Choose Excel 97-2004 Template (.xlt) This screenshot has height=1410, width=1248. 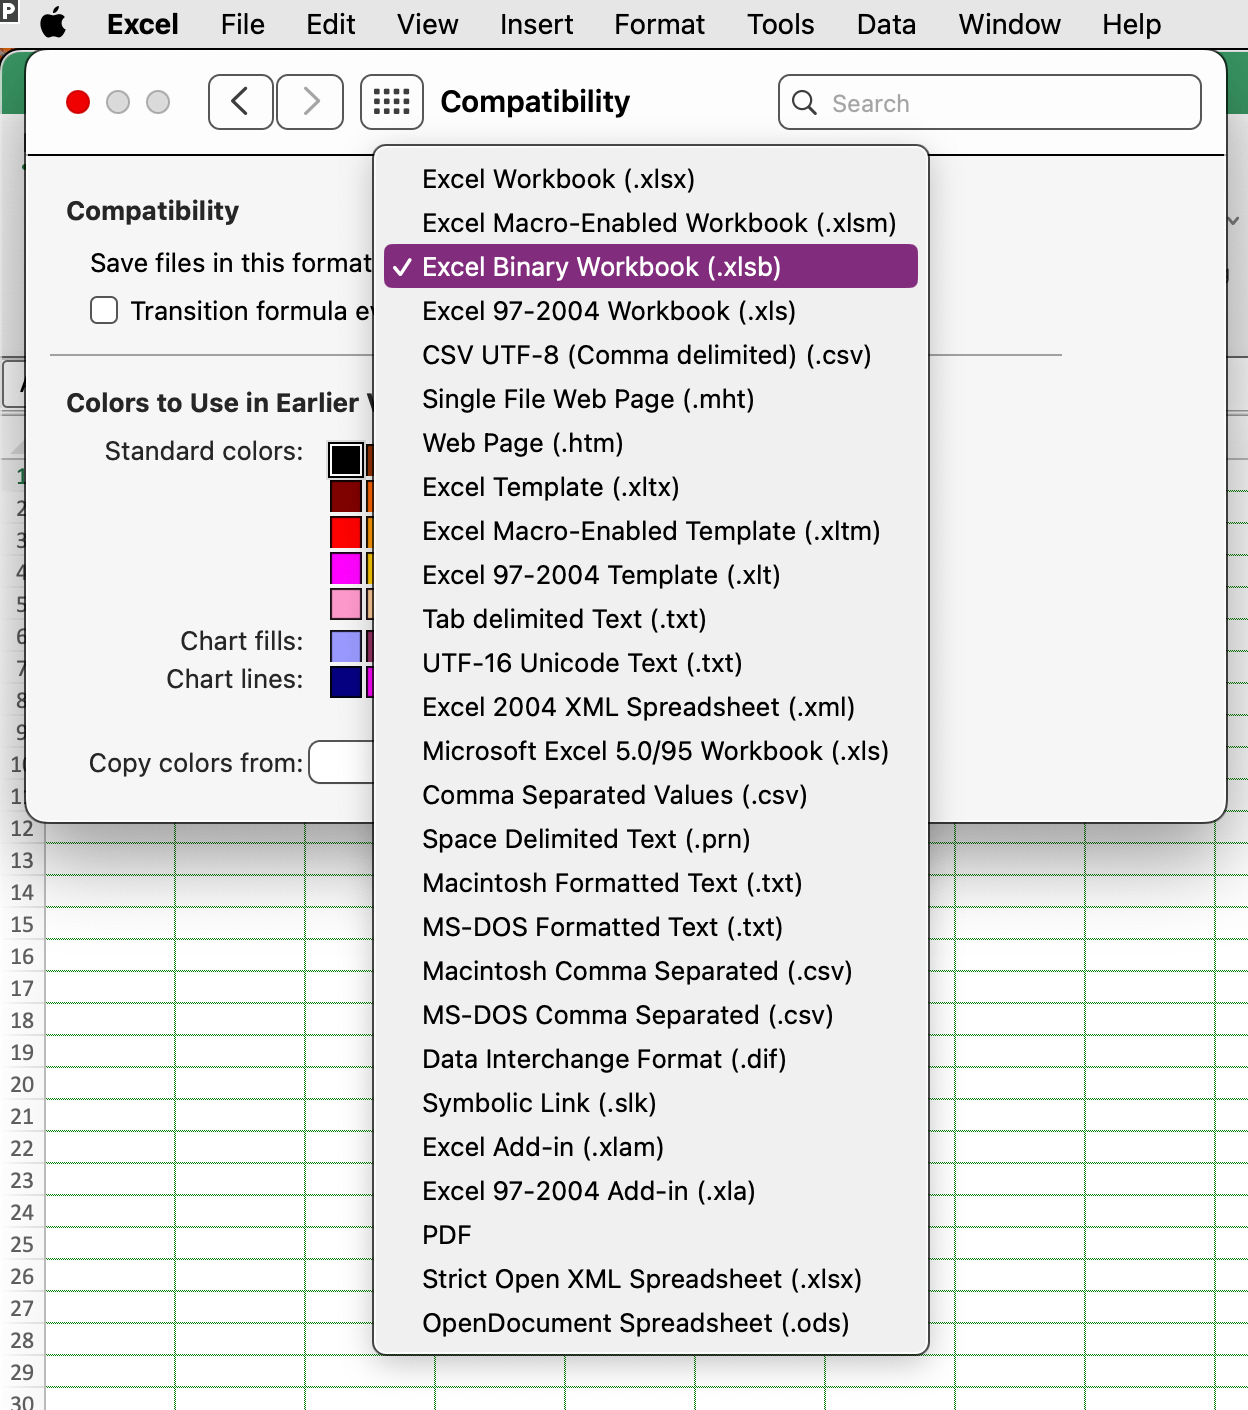coord(651,575)
